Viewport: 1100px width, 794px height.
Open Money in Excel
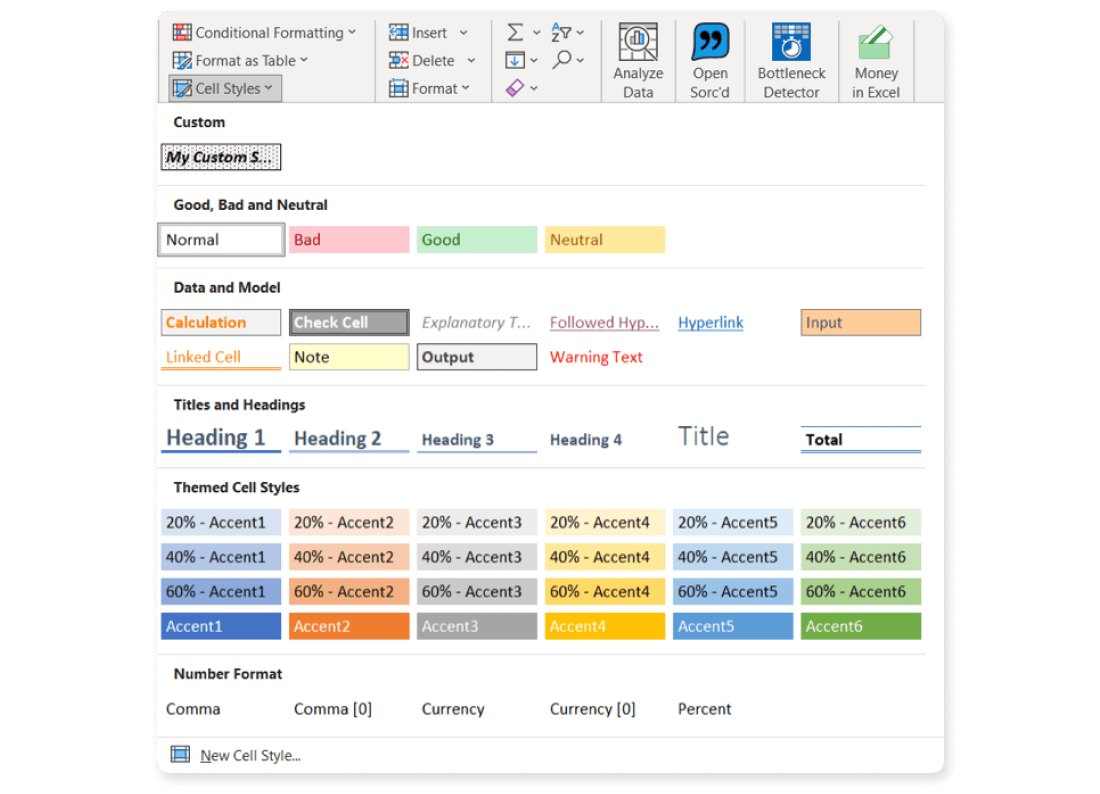(876, 61)
